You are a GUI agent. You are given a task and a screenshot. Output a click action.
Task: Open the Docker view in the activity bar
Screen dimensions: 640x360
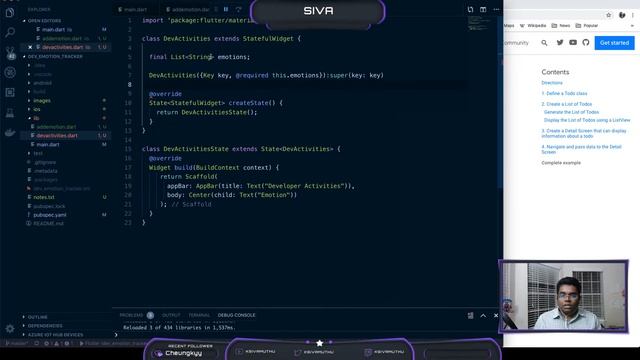coord(10,133)
